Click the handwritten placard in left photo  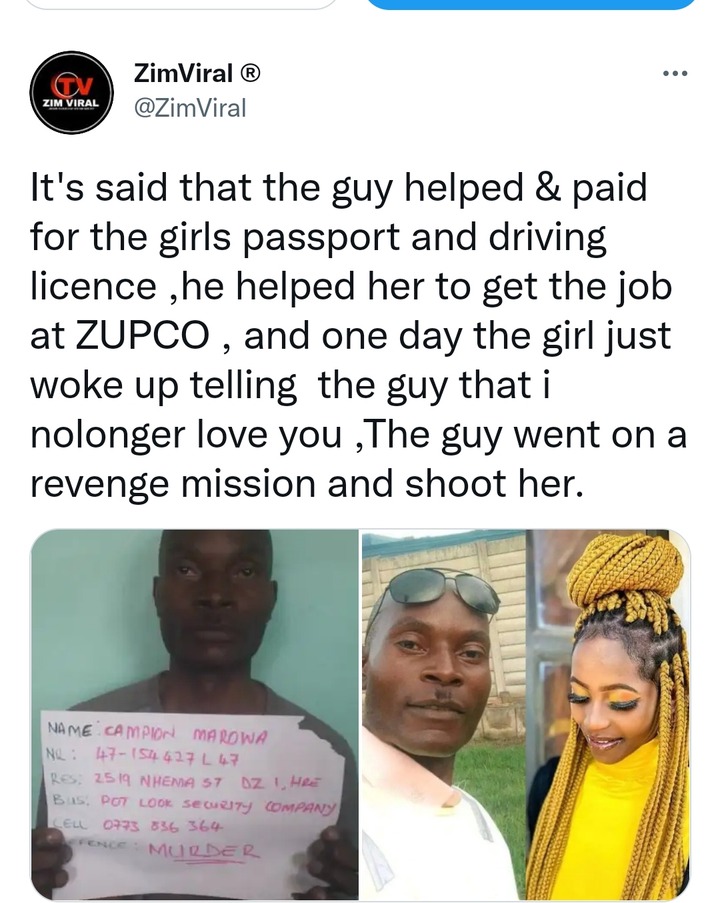(x=193, y=800)
